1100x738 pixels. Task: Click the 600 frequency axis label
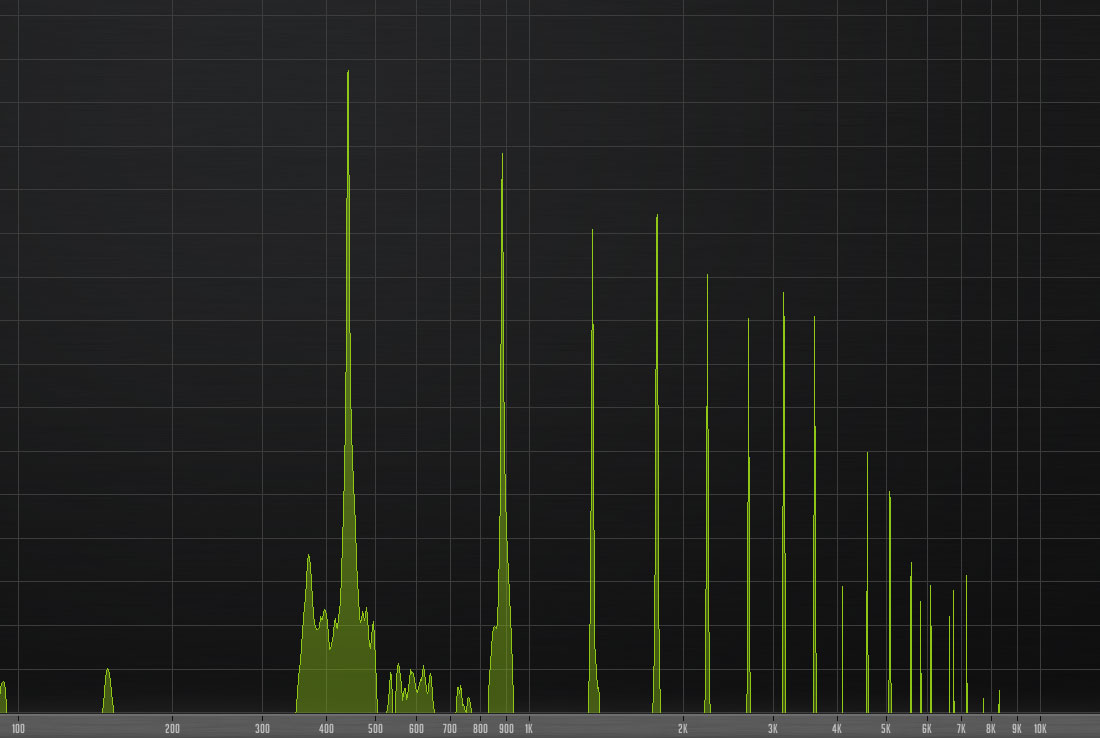click(x=416, y=729)
